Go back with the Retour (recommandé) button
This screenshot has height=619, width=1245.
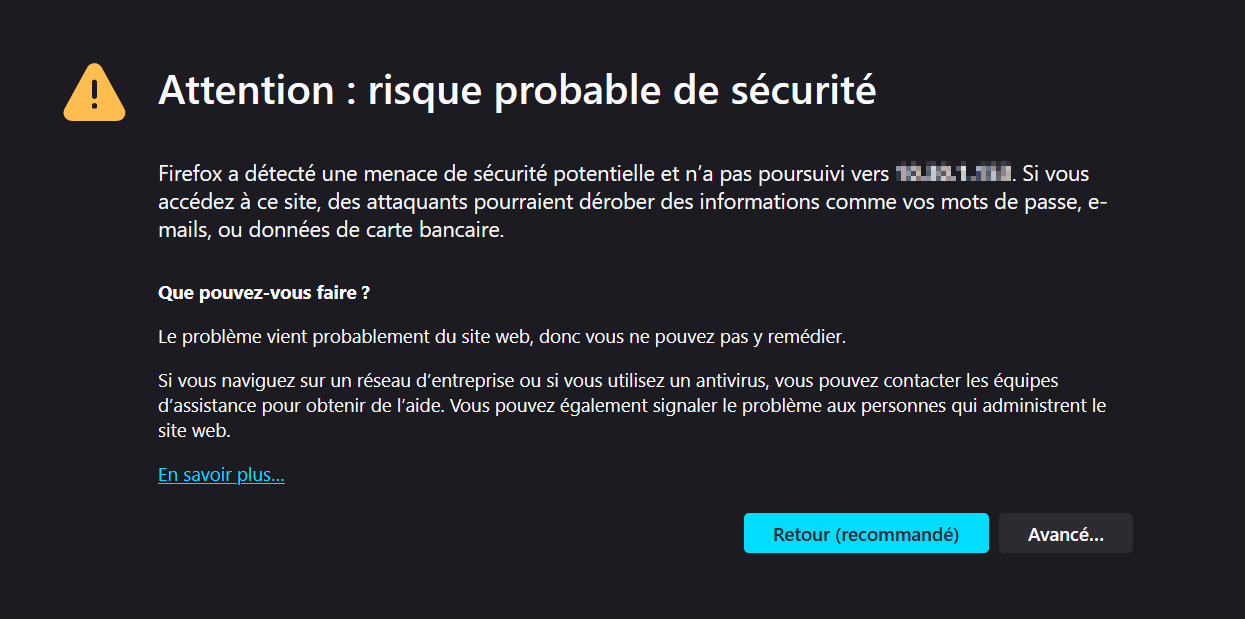point(866,534)
